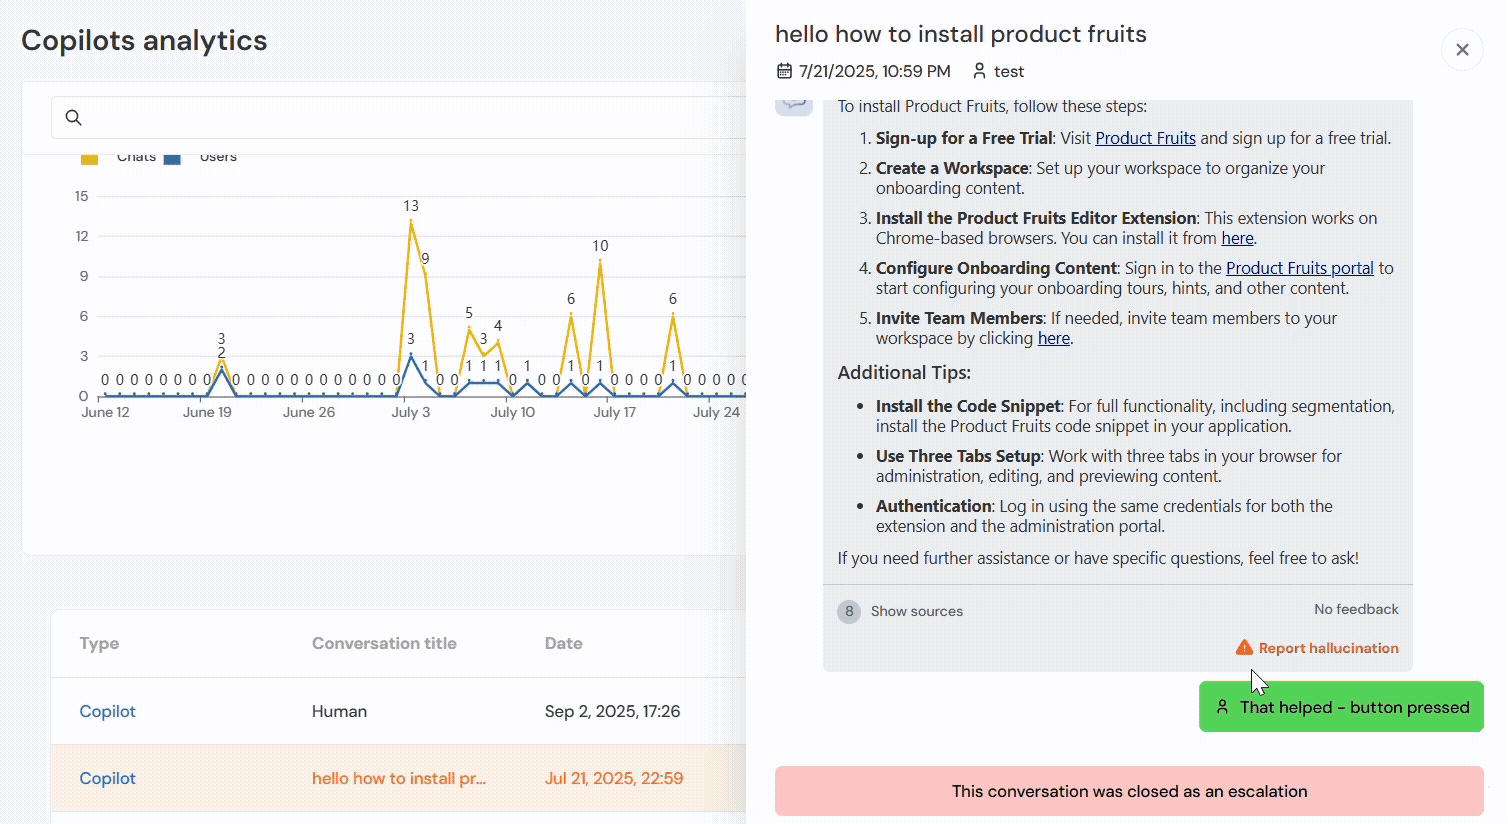The image size is (1508, 824).
Task: Open the Product Fruits portal link
Action: point(1299,268)
